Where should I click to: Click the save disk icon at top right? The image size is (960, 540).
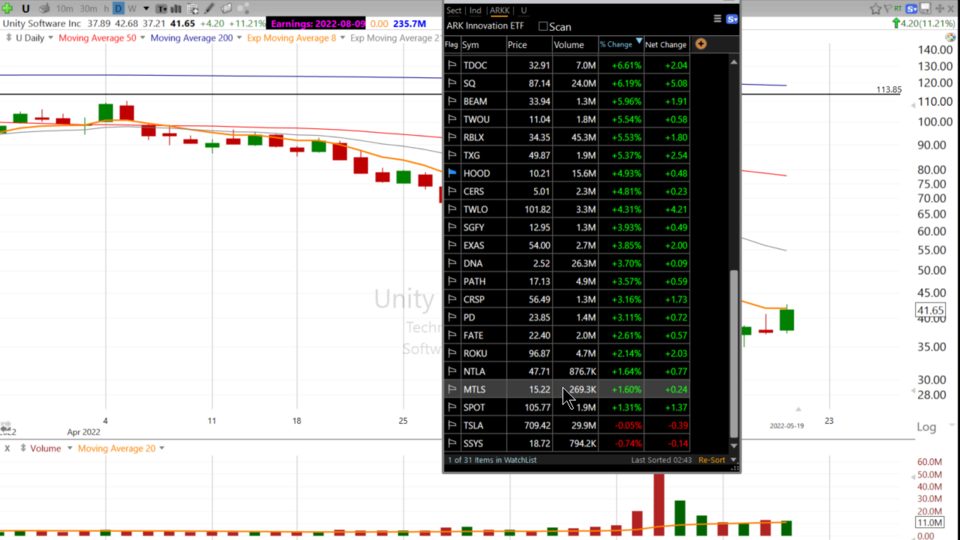(925, 9)
